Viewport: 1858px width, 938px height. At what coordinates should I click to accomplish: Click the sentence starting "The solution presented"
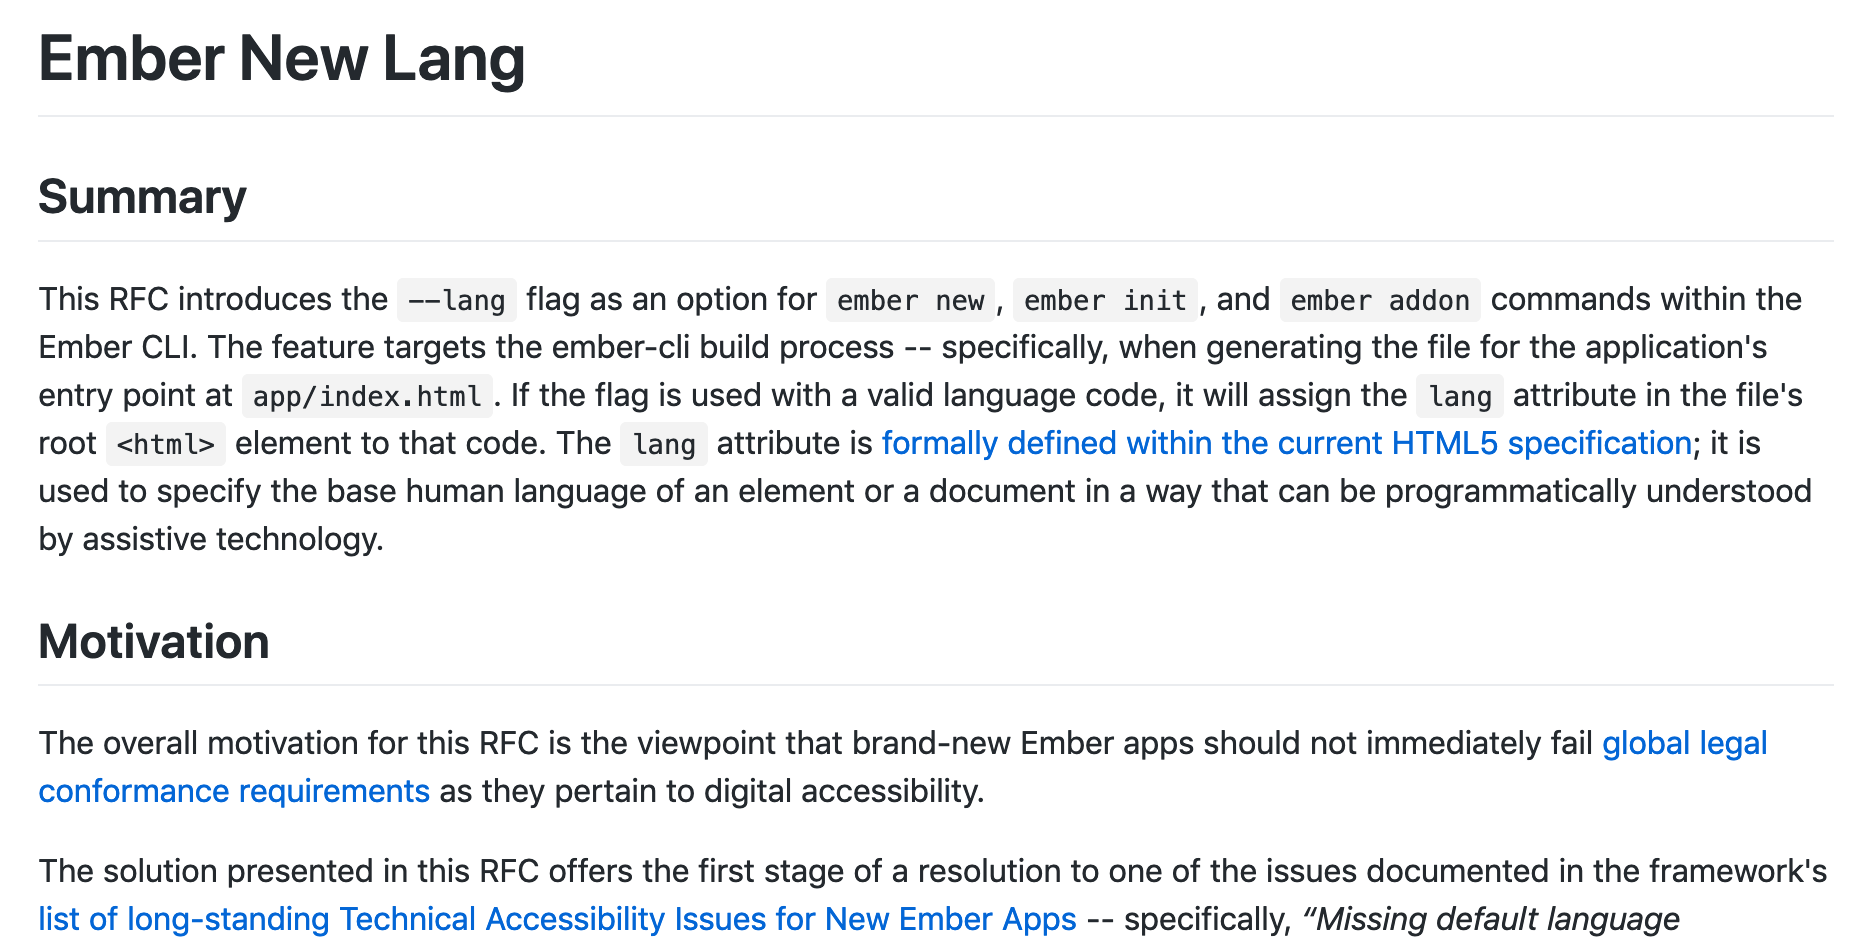pyautogui.click(x=500, y=871)
